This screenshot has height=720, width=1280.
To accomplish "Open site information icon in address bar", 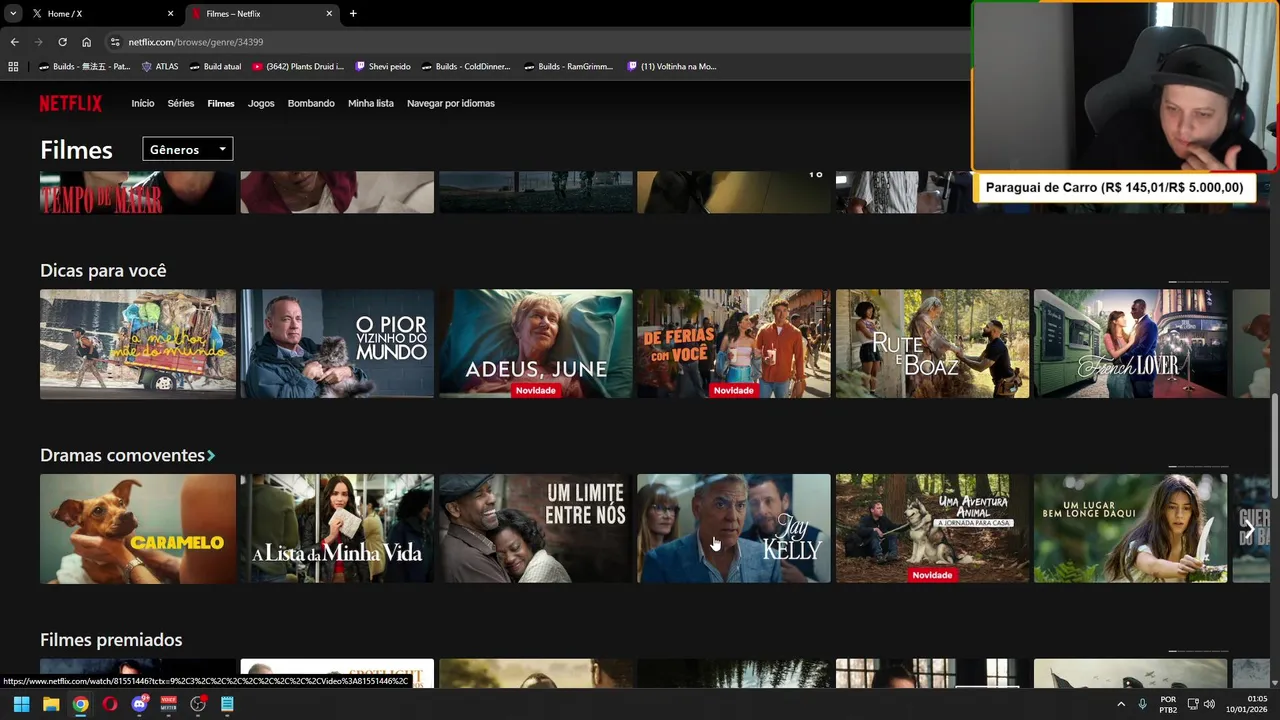I will coord(115,42).
